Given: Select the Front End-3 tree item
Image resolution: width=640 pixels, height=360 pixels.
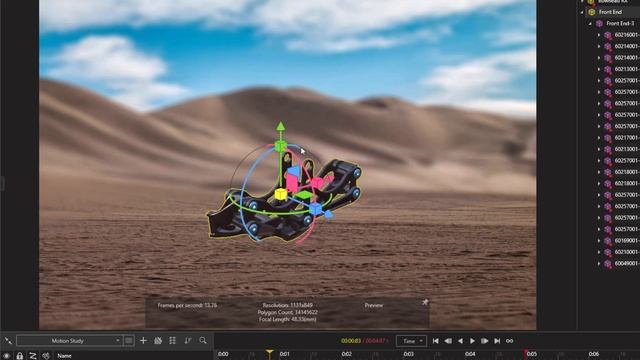Looking at the screenshot, I should [x=621, y=24].
